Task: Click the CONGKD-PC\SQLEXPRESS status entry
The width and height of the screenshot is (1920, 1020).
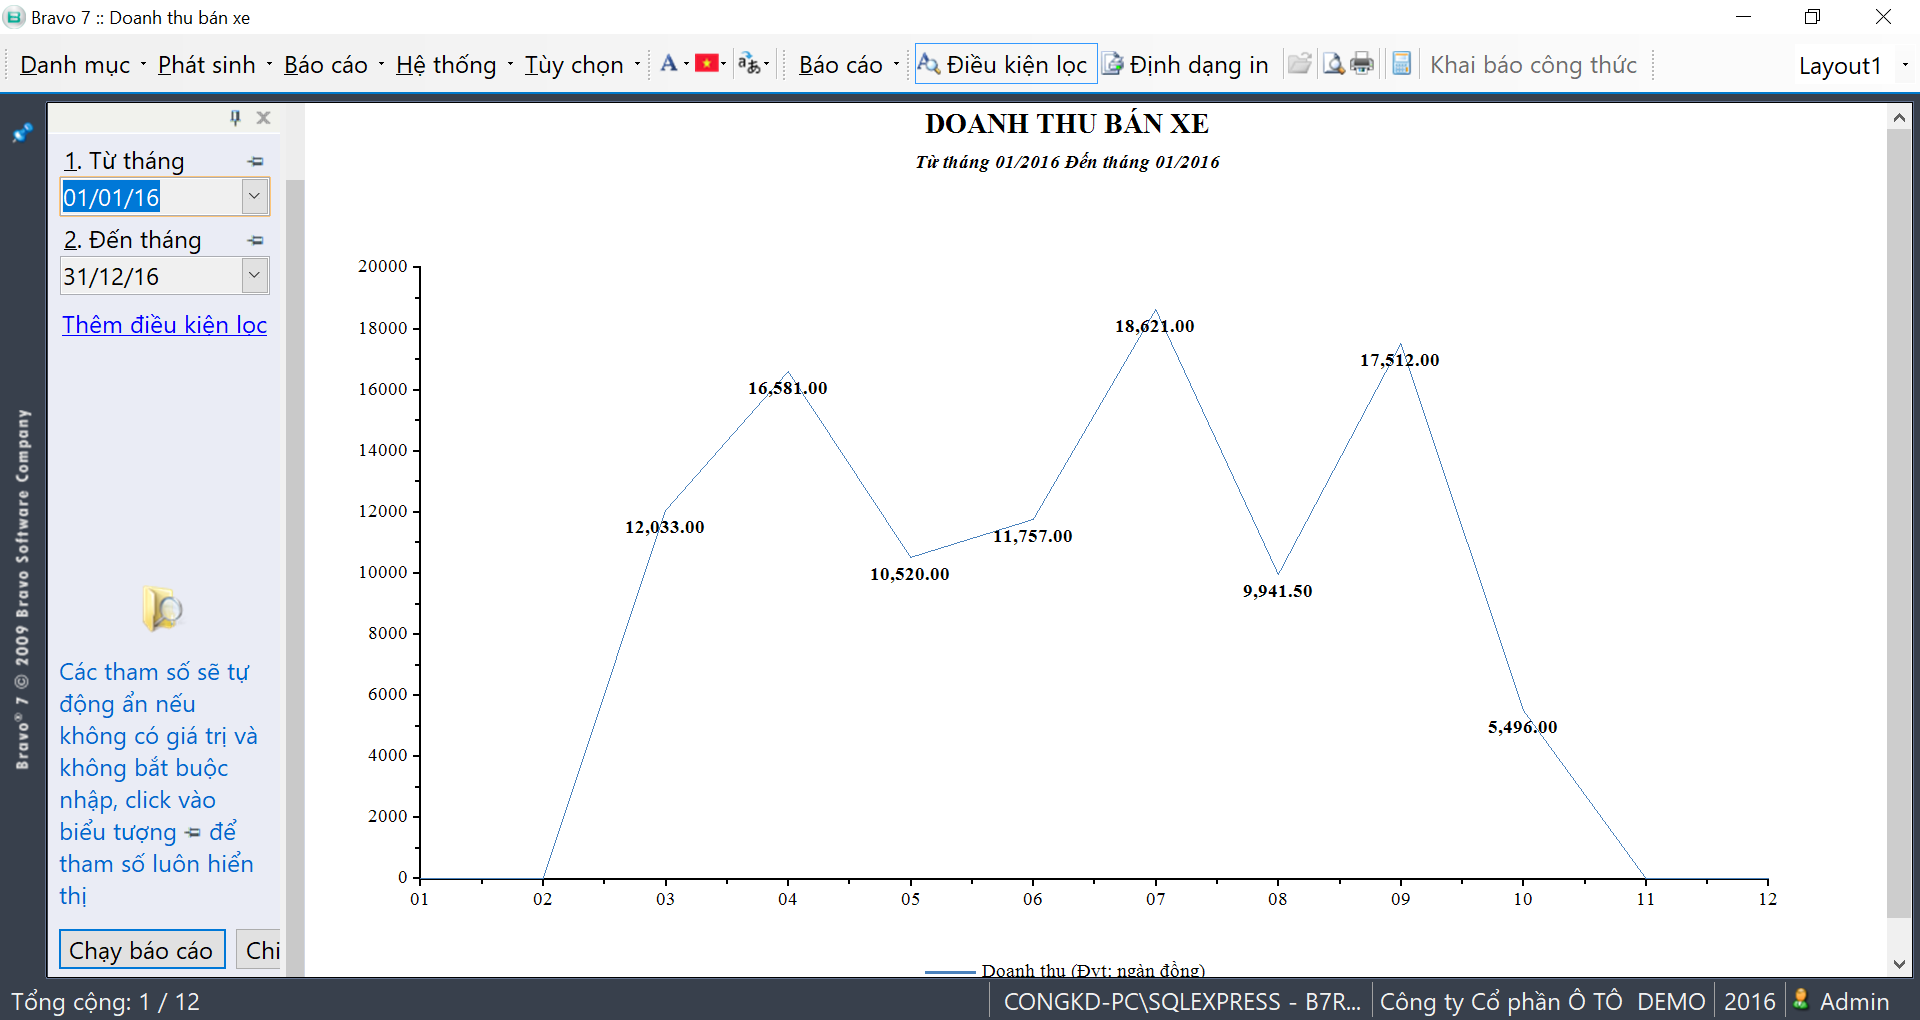Action: coord(1182,1002)
